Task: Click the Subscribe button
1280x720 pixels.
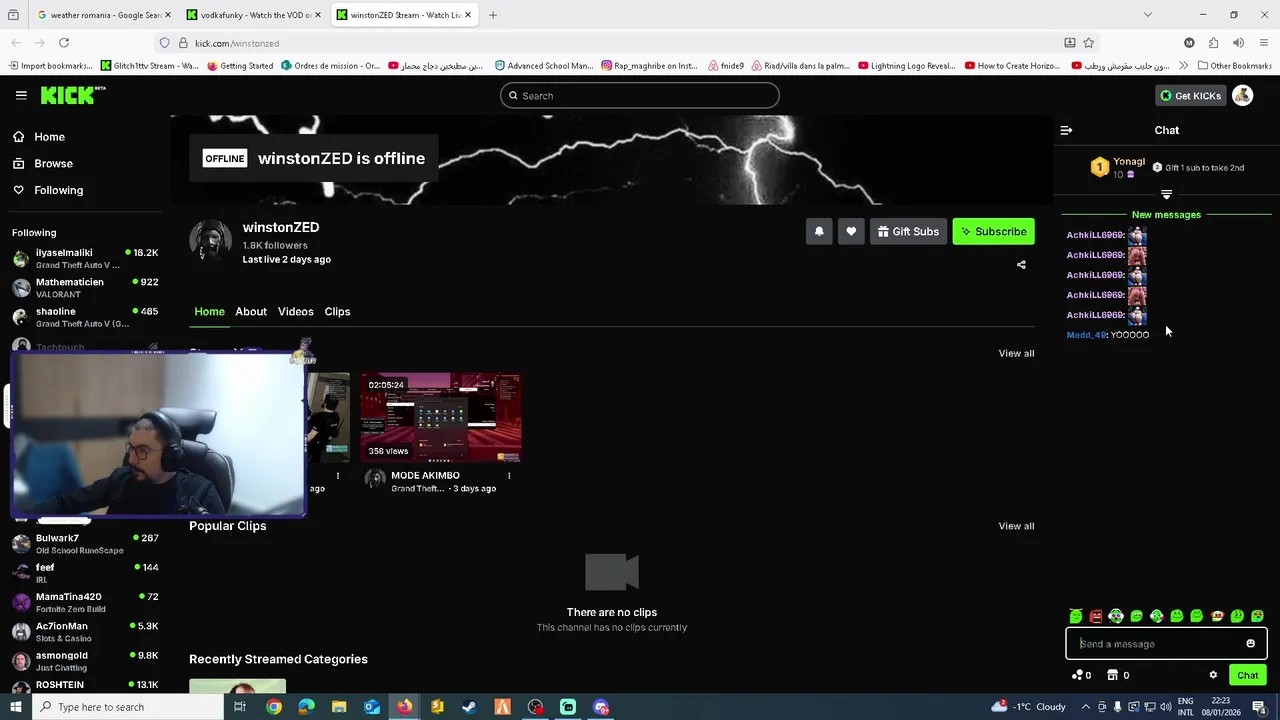Action: pos(993,231)
